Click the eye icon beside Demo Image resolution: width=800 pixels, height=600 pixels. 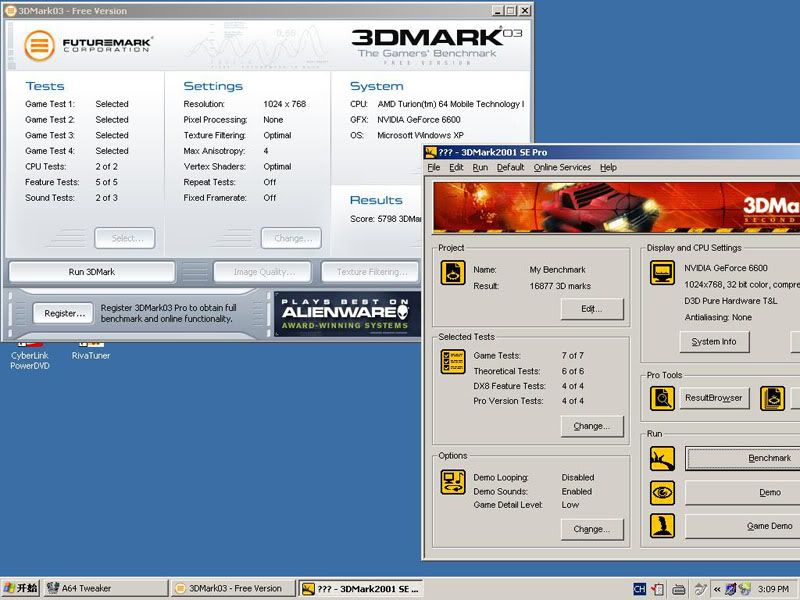coord(662,492)
